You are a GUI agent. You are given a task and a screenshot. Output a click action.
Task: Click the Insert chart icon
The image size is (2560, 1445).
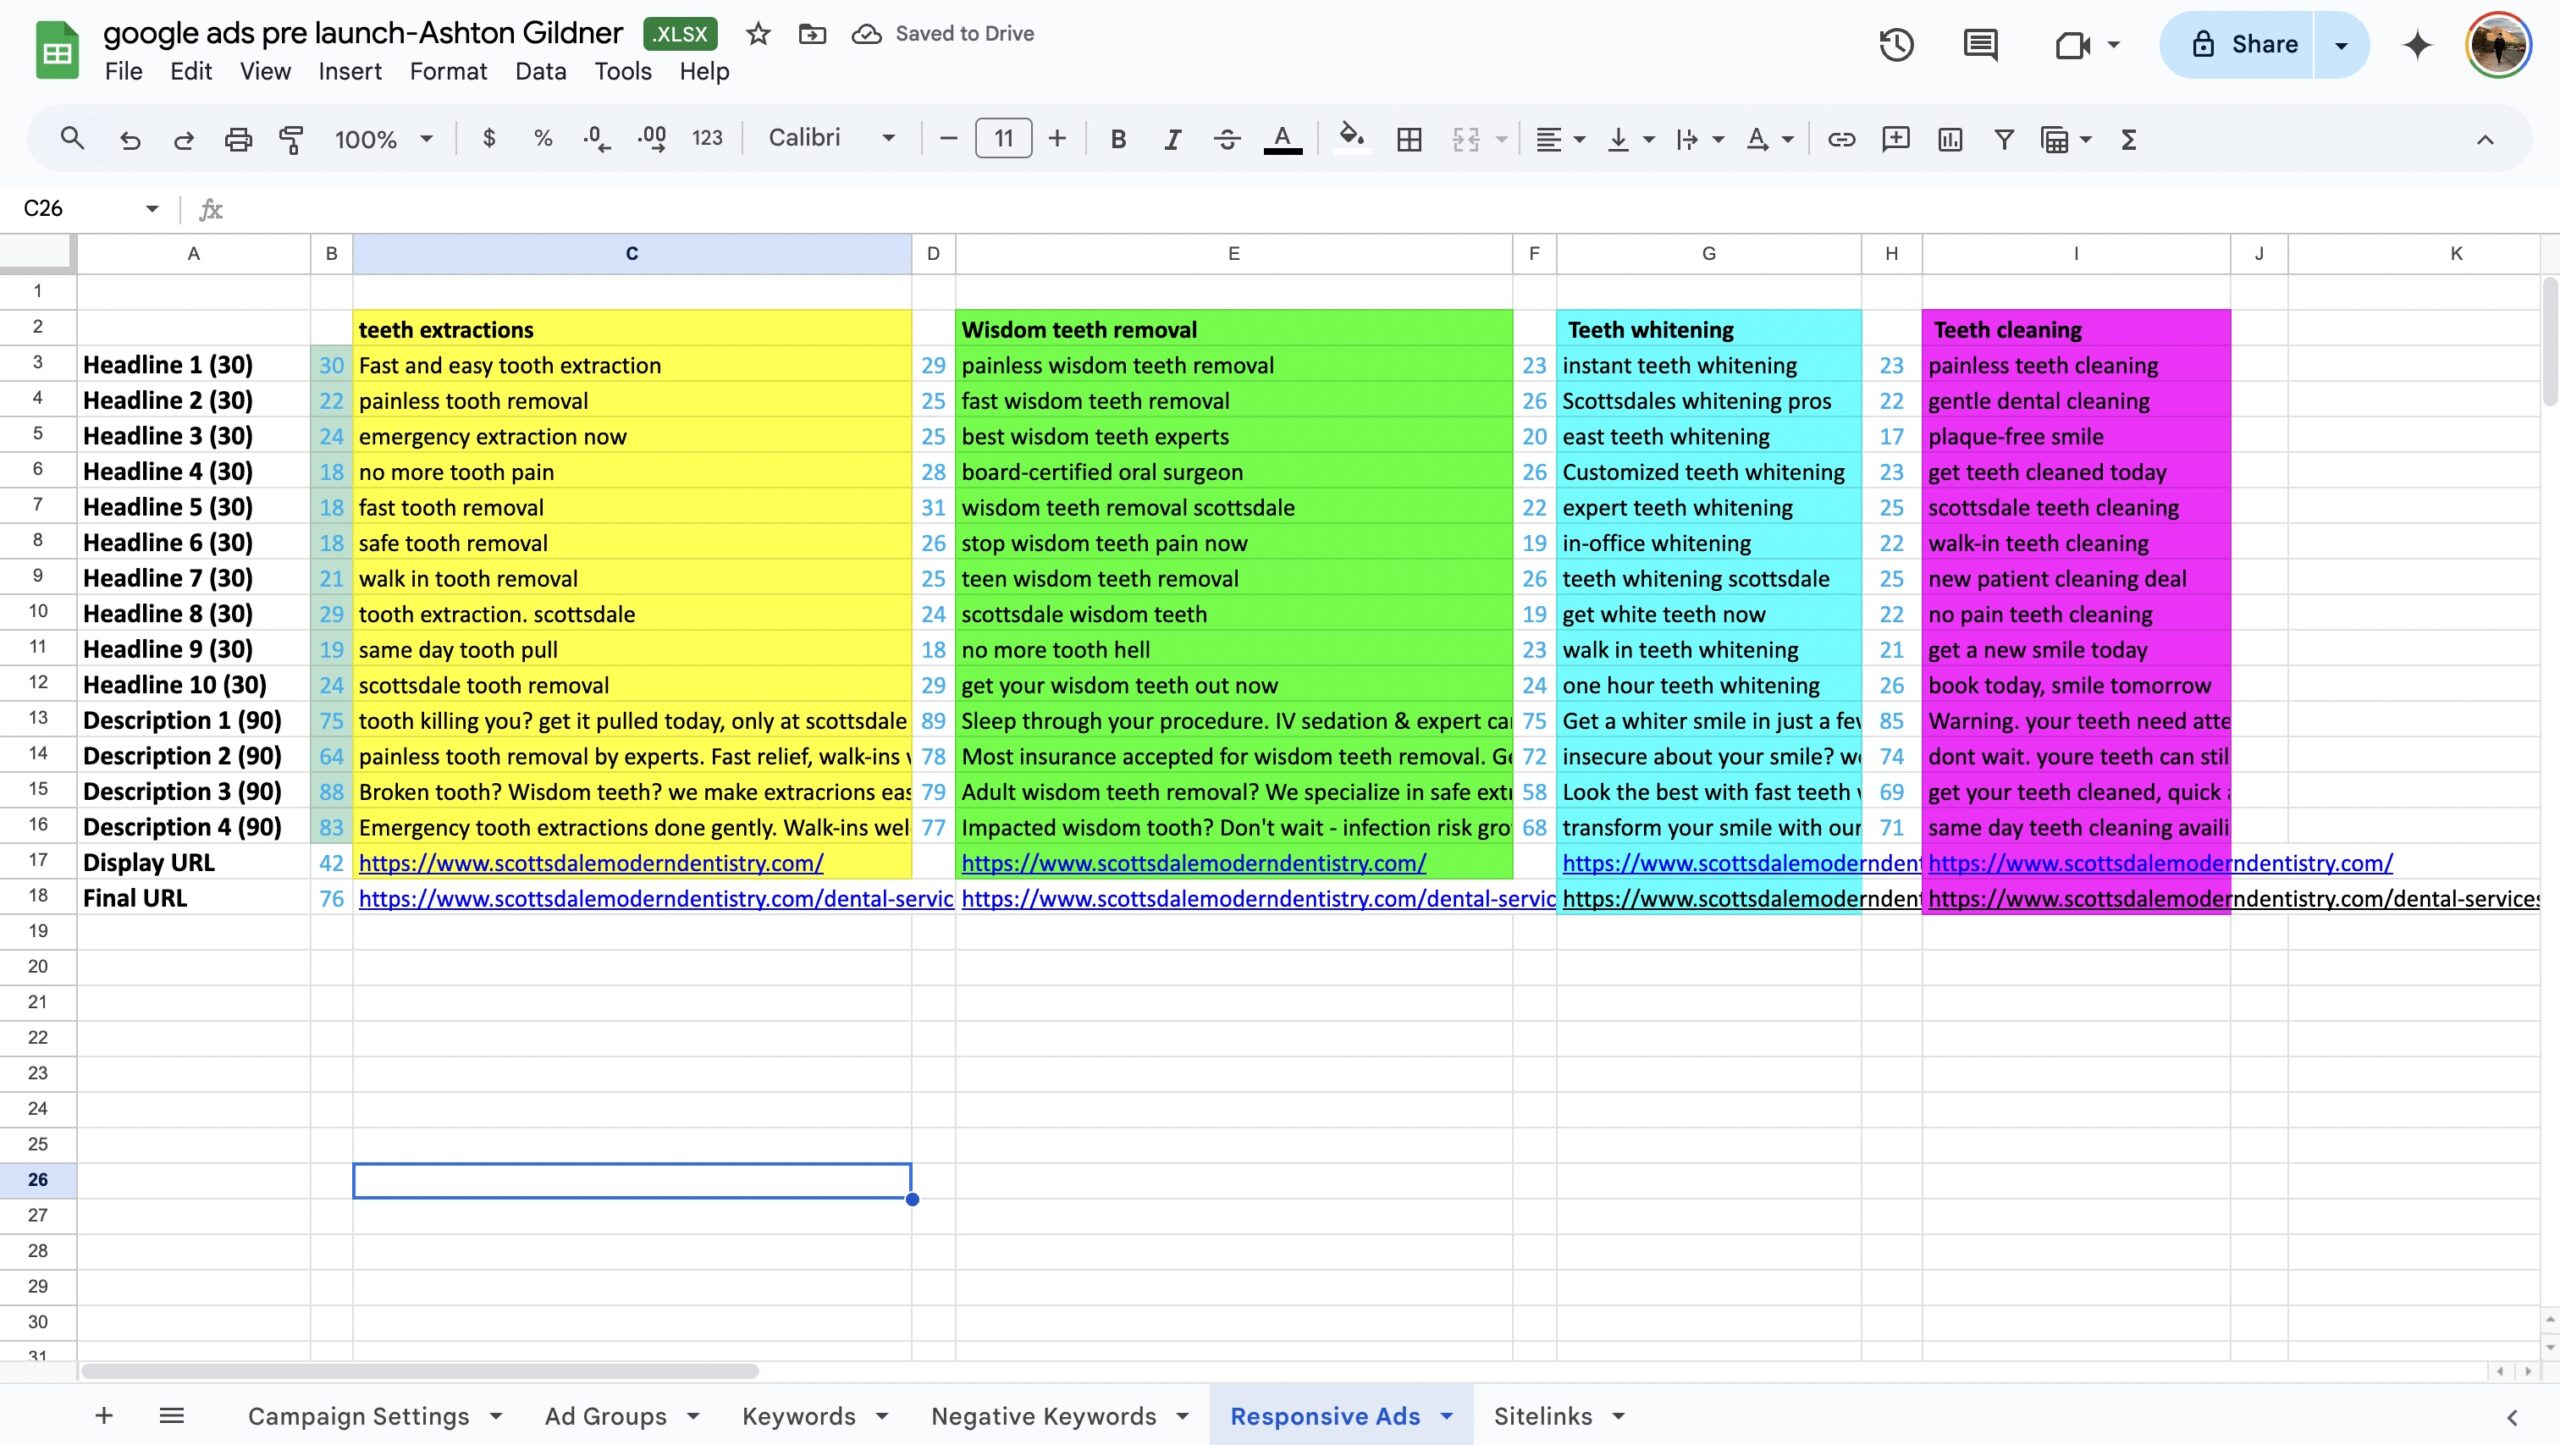pos(1950,139)
